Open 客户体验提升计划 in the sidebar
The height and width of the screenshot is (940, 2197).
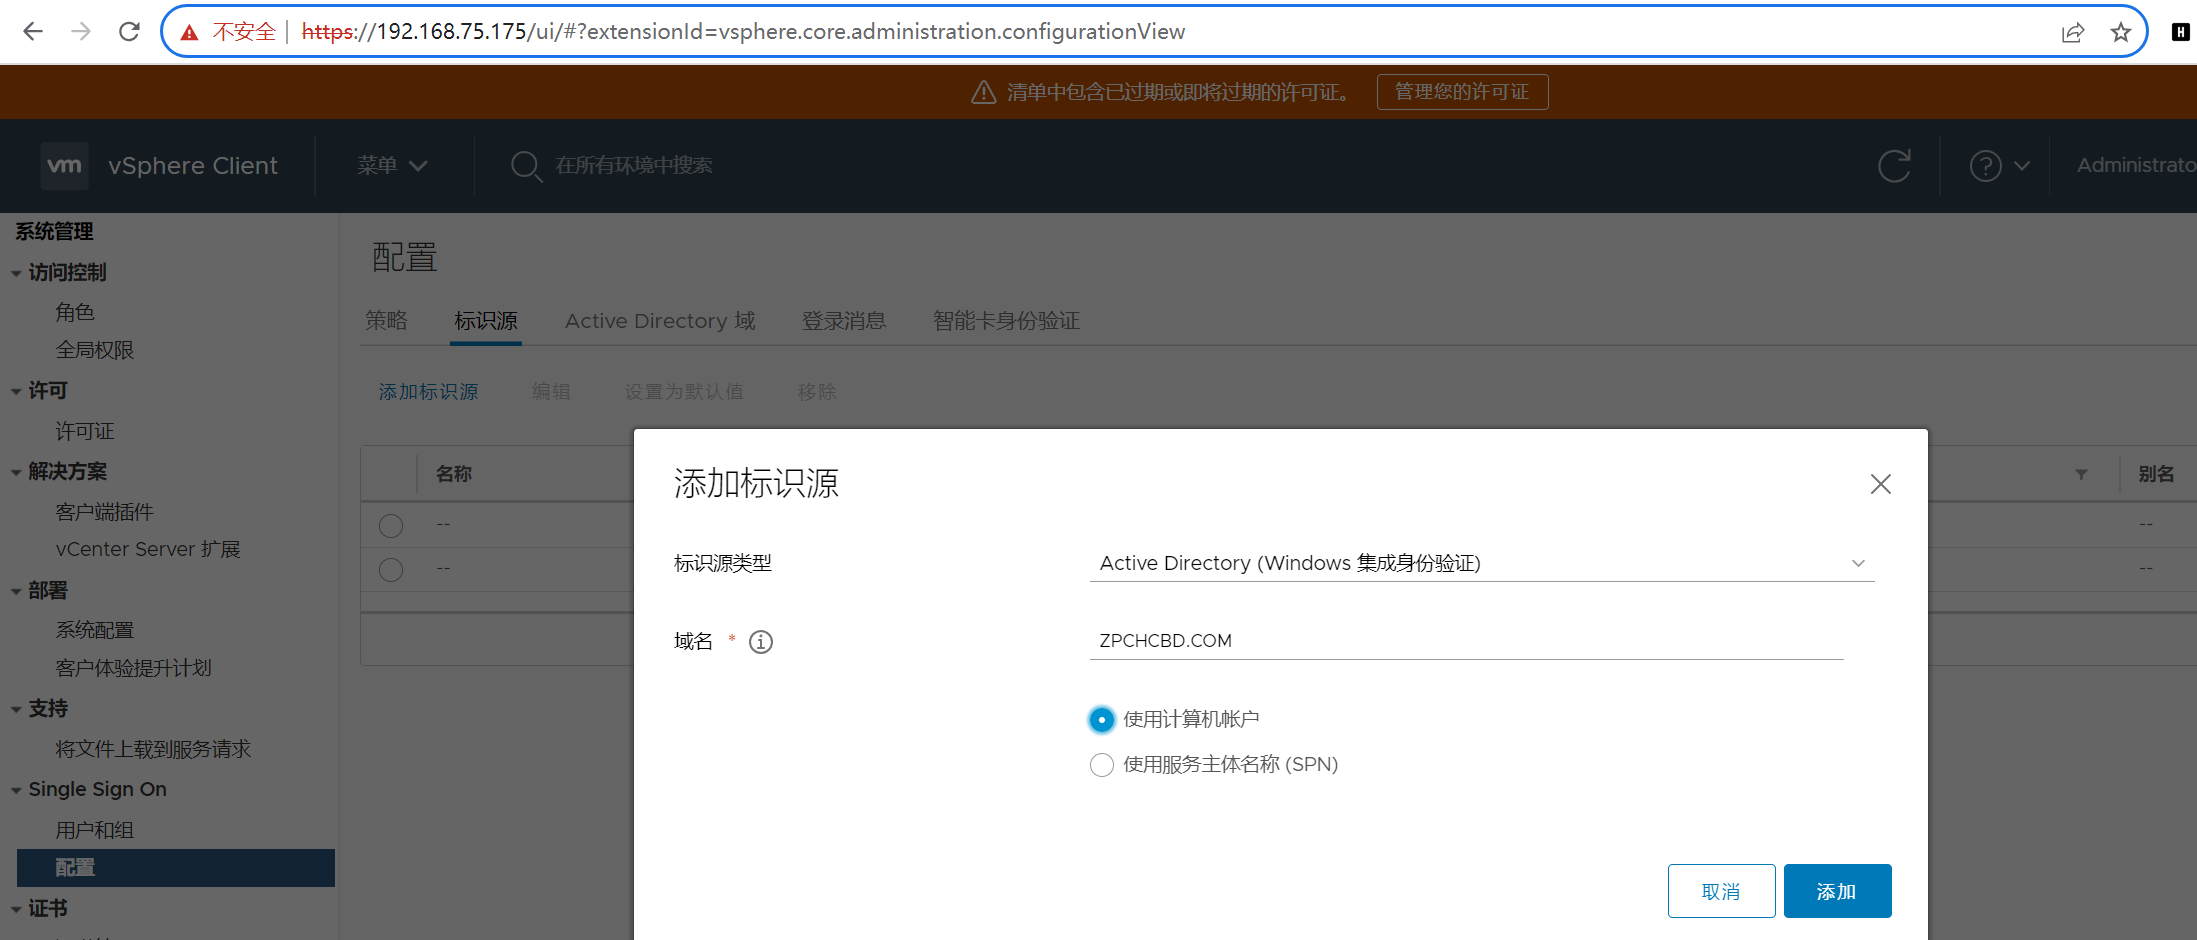[133, 669]
